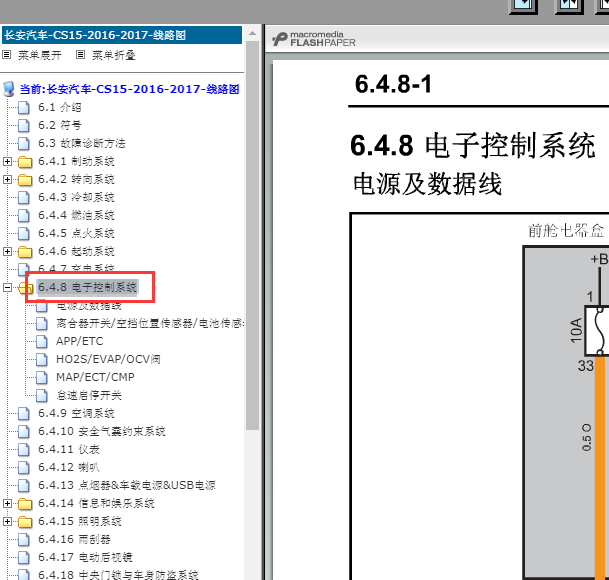
Task: Expand the 6.4.15 照明系统 folder
Action: tap(7, 521)
